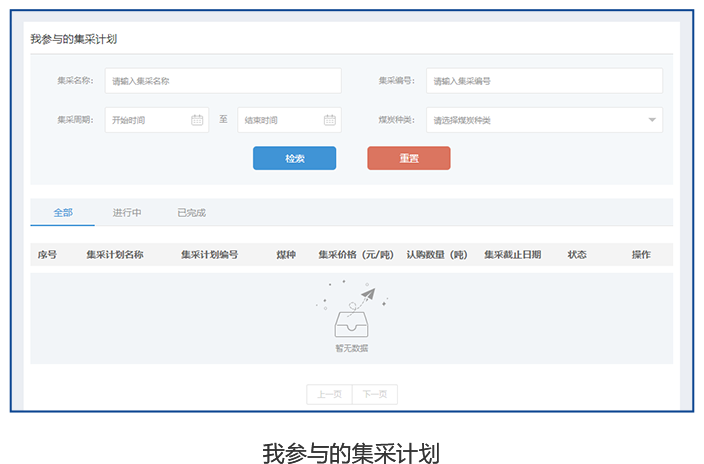The width and height of the screenshot is (704, 464).
Task: Click the 状态 column header
Action: pyautogui.click(x=577, y=255)
